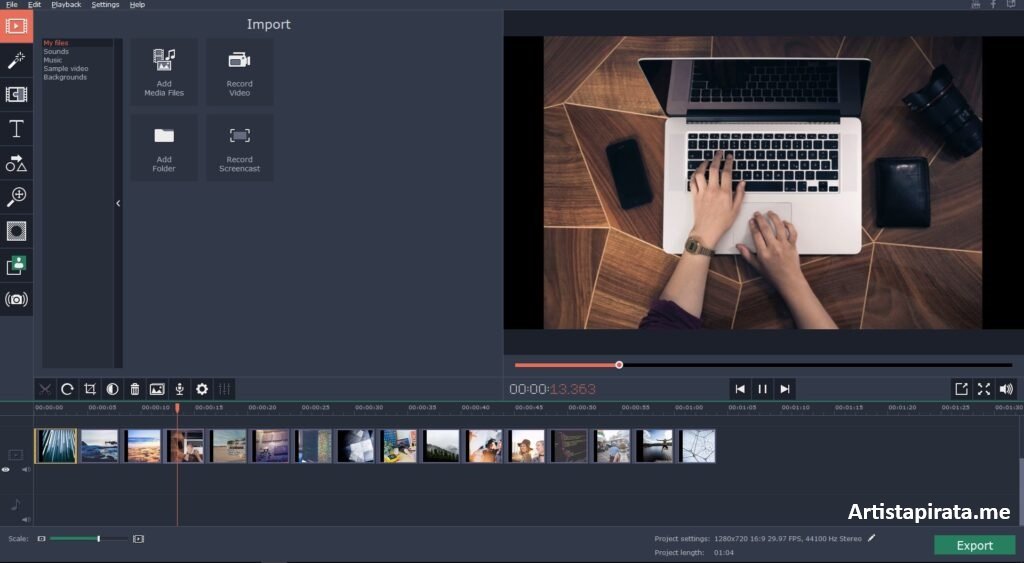1024x563 pixels.
Task: Click the 00:00:13.363 timecode display
Action: [552, 389]
